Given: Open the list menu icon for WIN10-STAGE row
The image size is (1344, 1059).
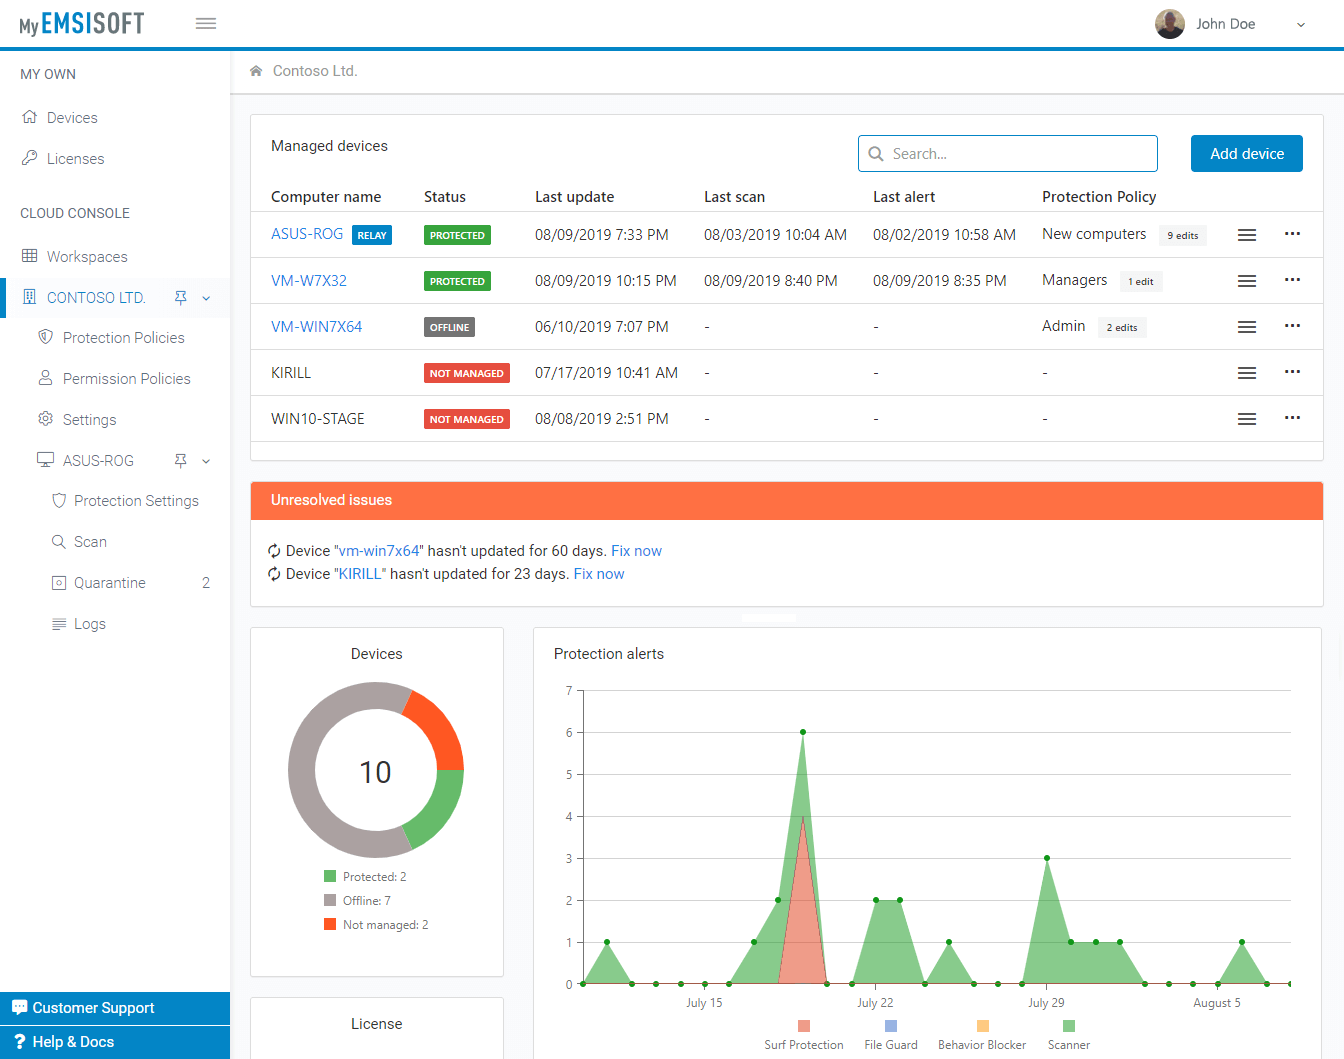Looking at the screenshot, I should coord(1247,419).
